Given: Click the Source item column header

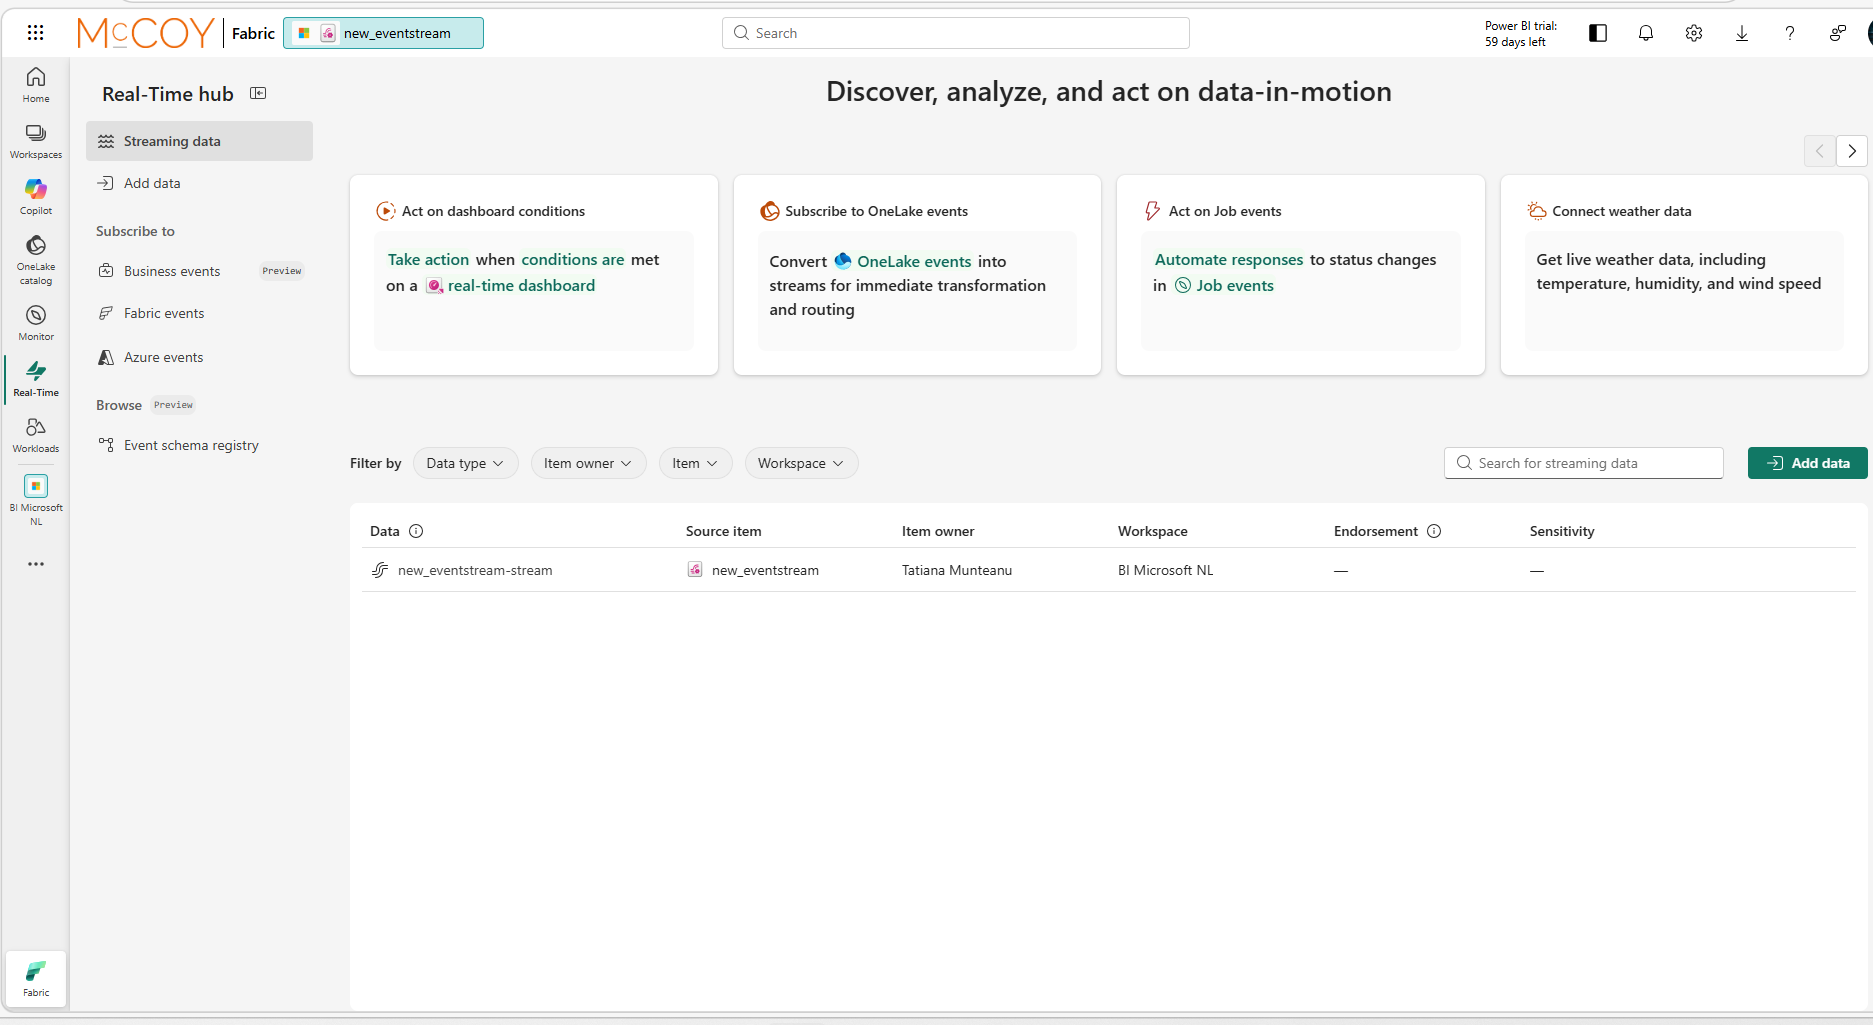Looking at the screenshot, I should tap(723, 531).
